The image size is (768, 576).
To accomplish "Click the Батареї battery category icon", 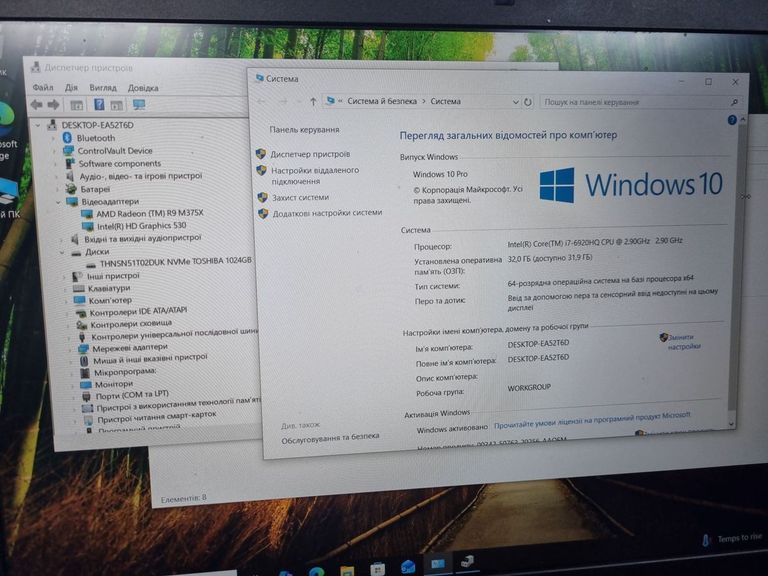I will (x=71, y=189).
